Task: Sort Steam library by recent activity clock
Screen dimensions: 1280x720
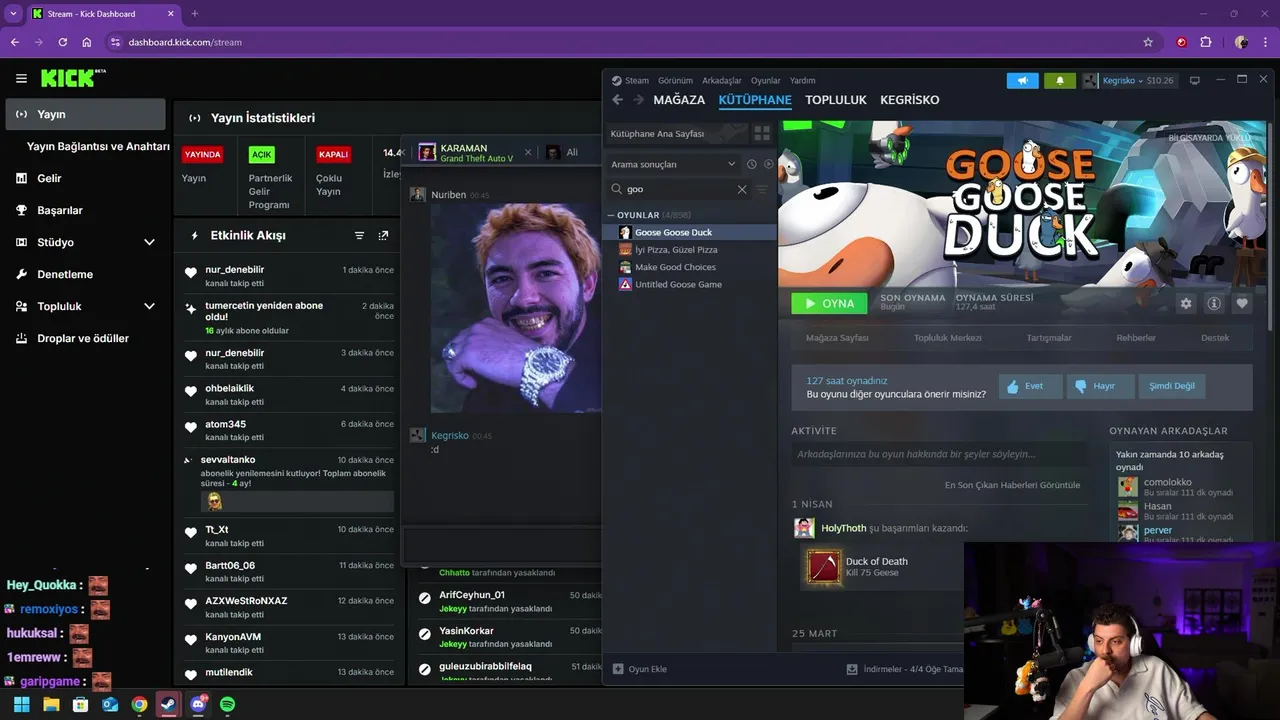Action: pos(751,164)
